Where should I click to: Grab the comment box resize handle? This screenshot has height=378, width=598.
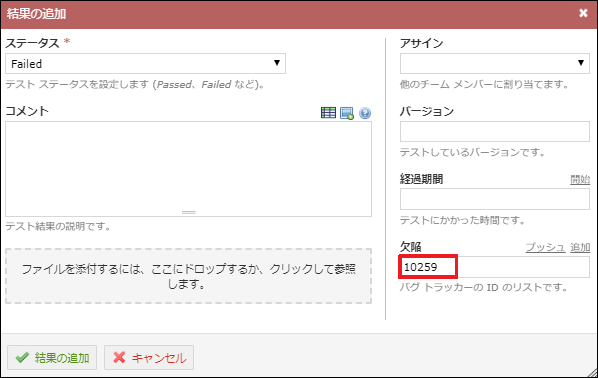pyautogui.click(x=188, y=212)
